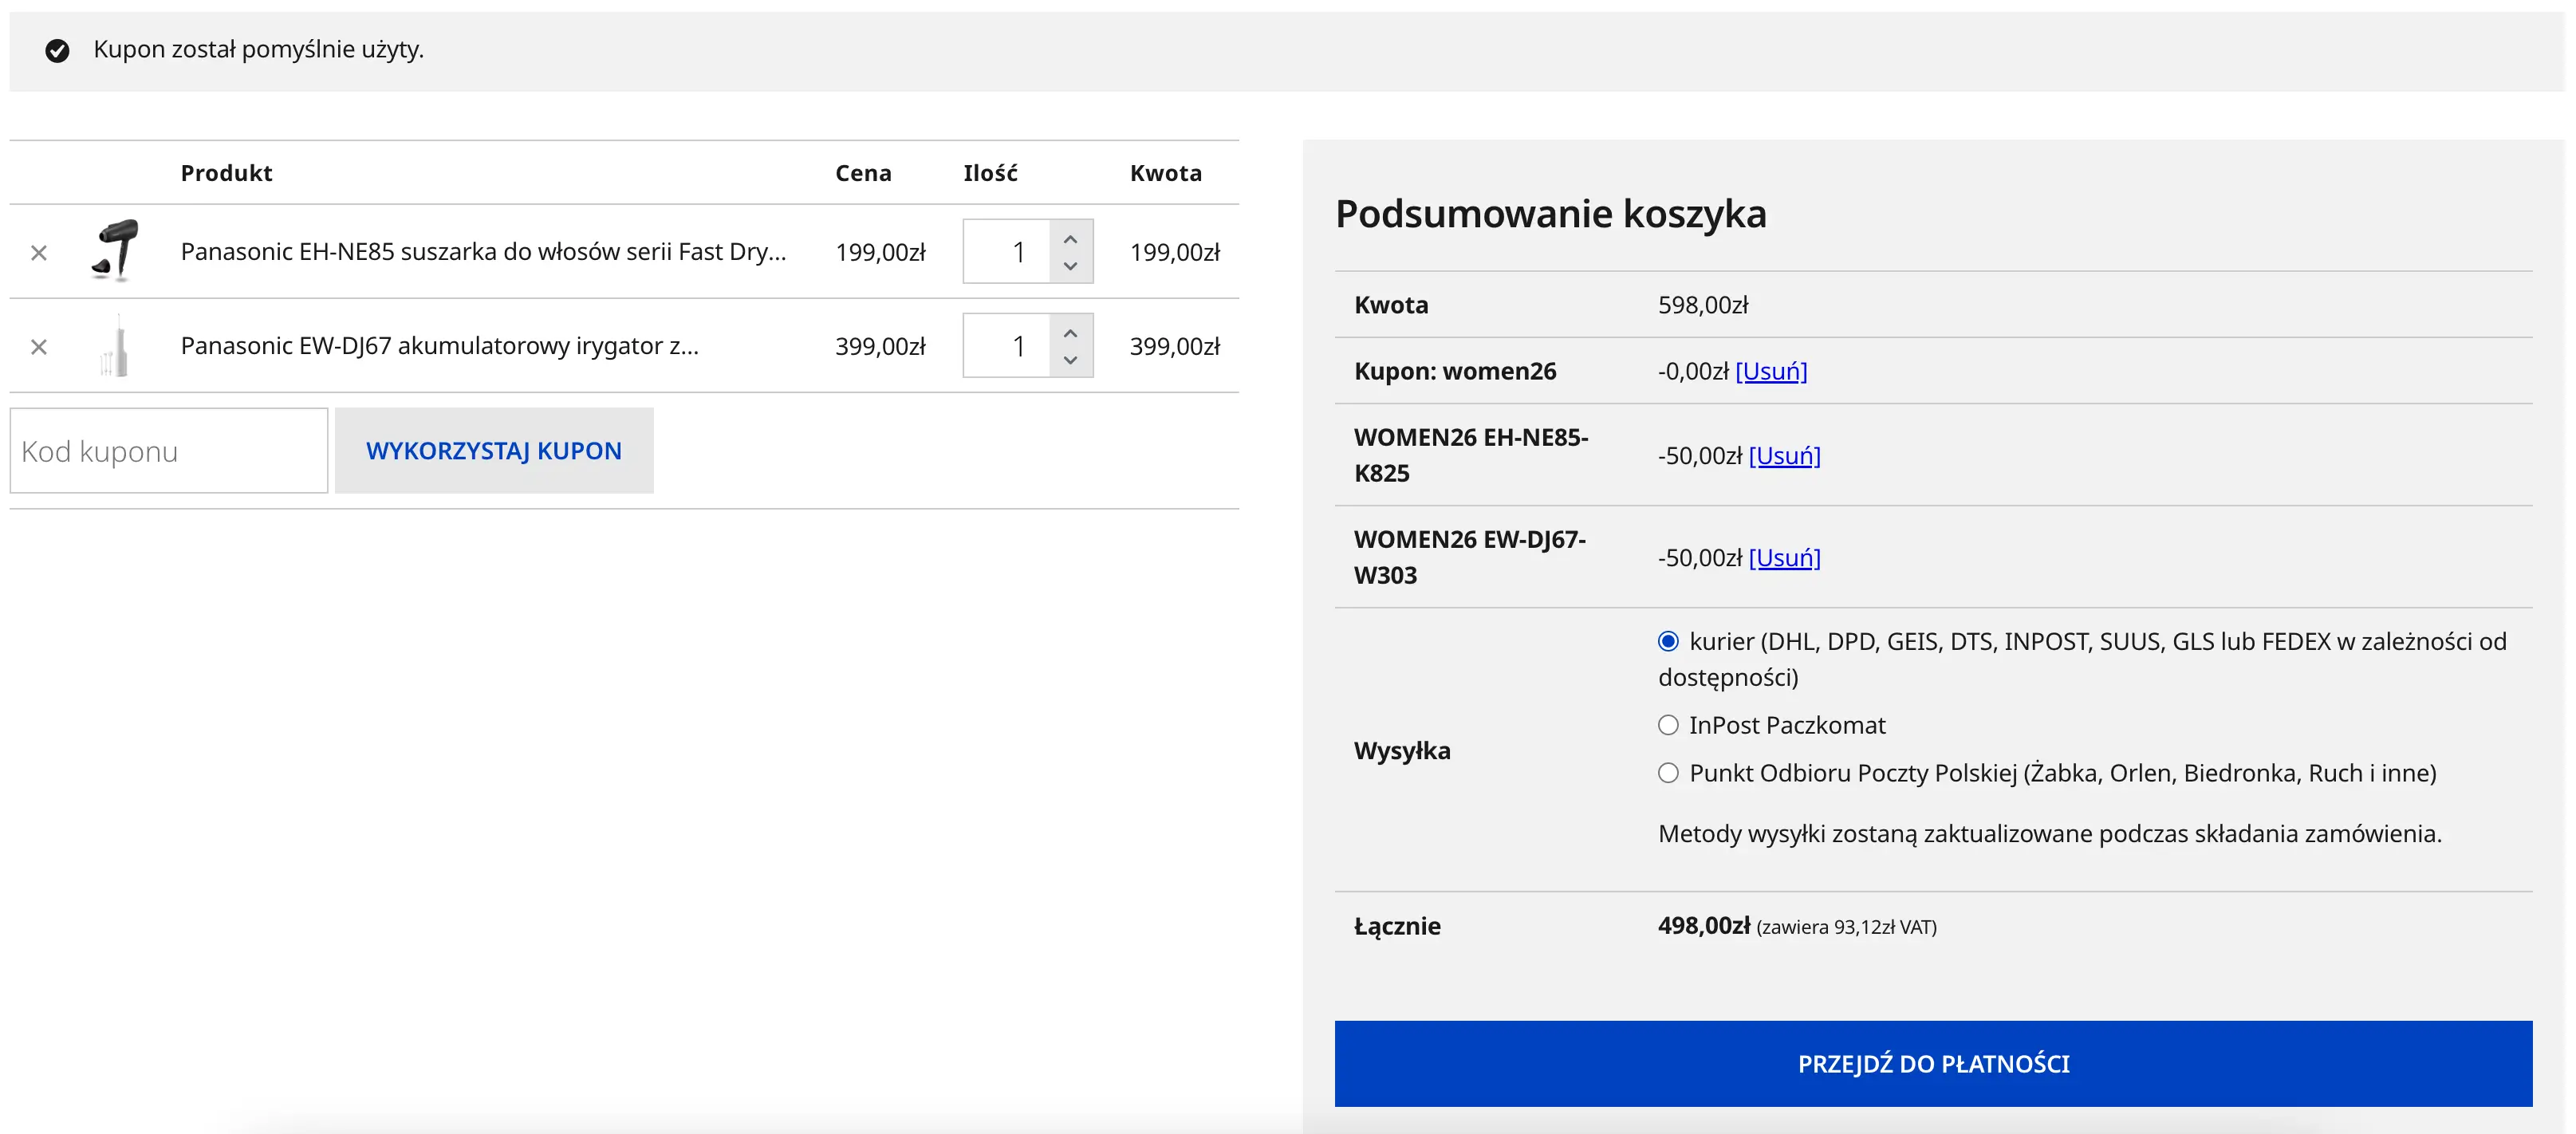Screen dimensions: 2576x1134
Task: Click the success checkmark icon in the notification bar
Action: pyautogui.click(x=58, y=50)
